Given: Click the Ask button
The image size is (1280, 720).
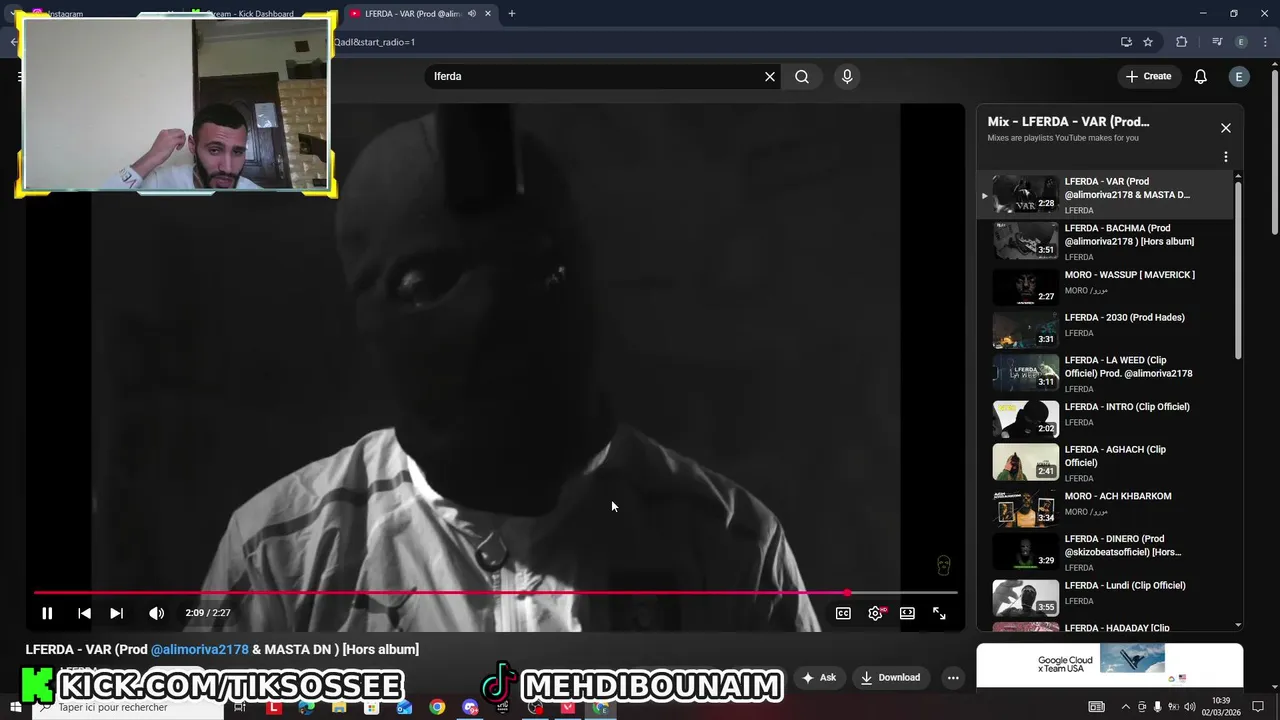Looking at the screenshot, I should click(x=818, y=677).
